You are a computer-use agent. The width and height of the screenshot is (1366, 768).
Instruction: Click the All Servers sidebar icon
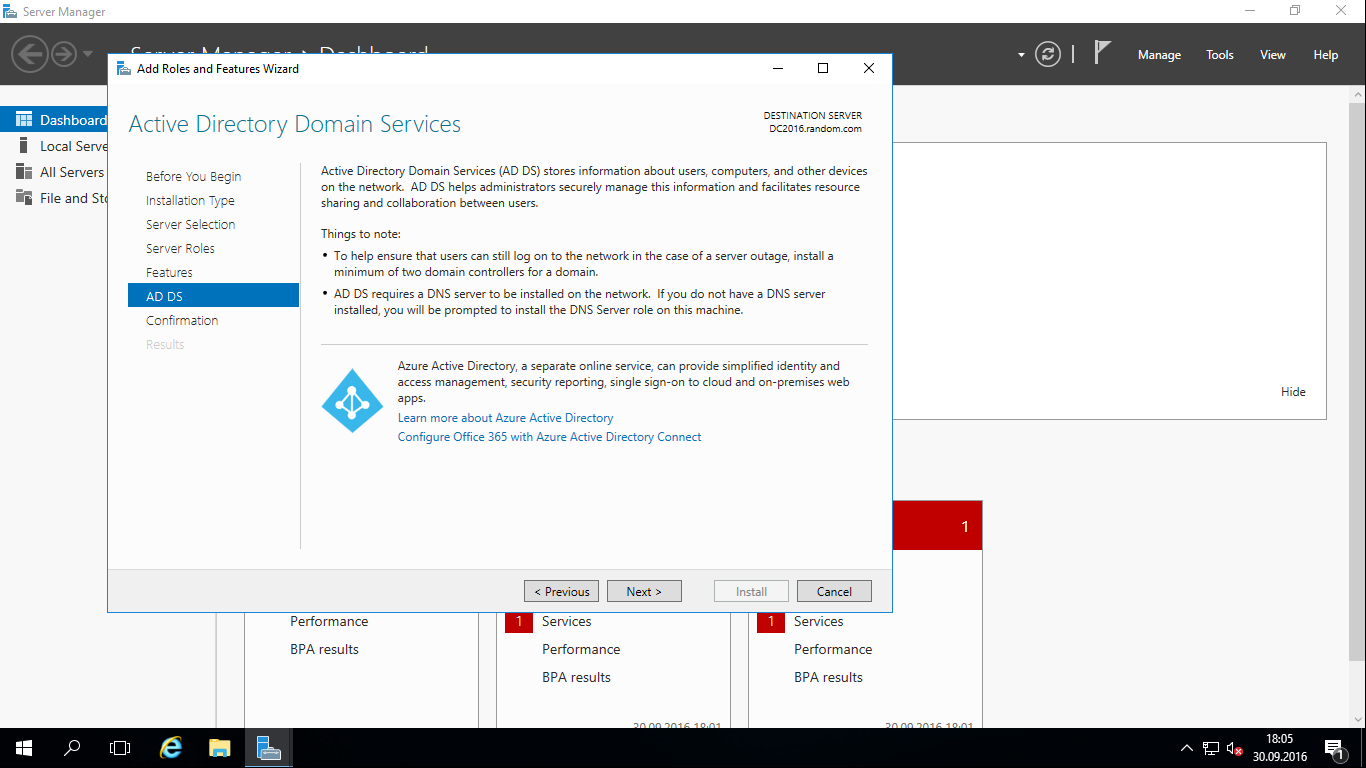click(24, 172)
